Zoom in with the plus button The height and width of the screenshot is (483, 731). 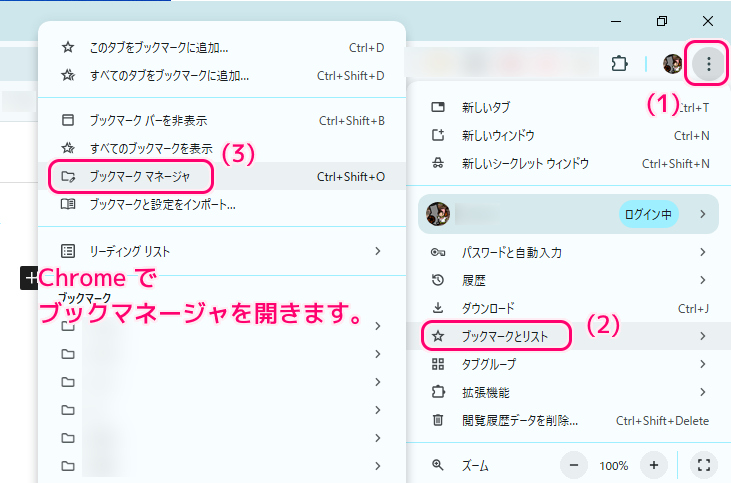click(x=653, y=465)
